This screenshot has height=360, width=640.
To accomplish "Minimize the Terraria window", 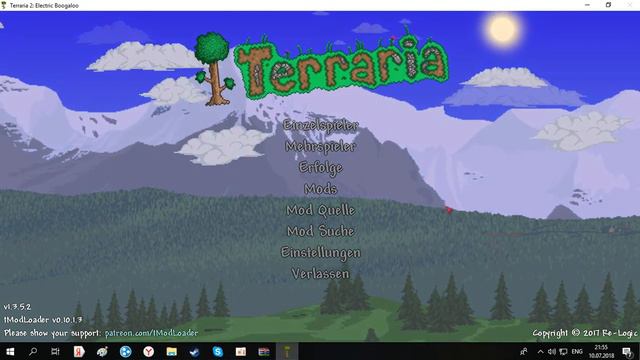I will pyautogui.click(x=587, y=5).
